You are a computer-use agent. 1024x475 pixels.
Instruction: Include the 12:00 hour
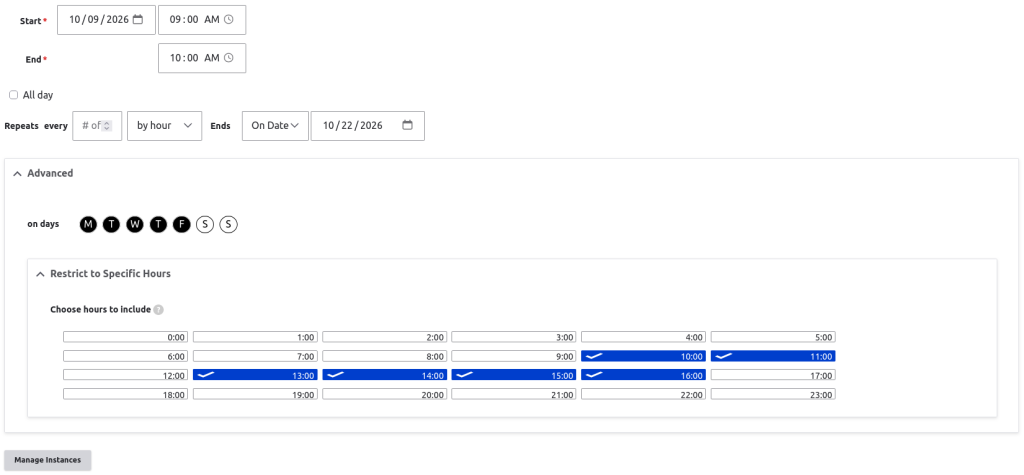[125, 375]
